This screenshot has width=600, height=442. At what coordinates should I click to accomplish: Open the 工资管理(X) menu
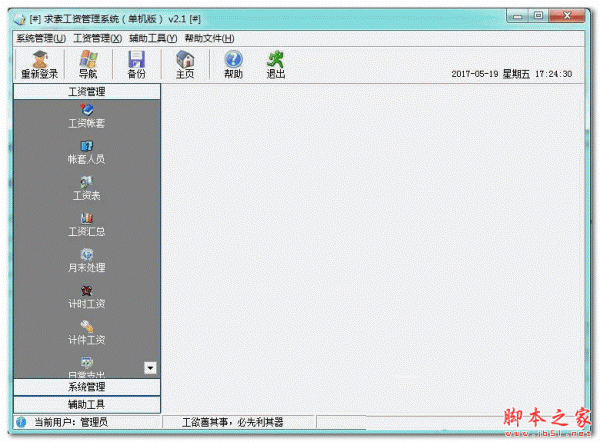click(98, 38)
